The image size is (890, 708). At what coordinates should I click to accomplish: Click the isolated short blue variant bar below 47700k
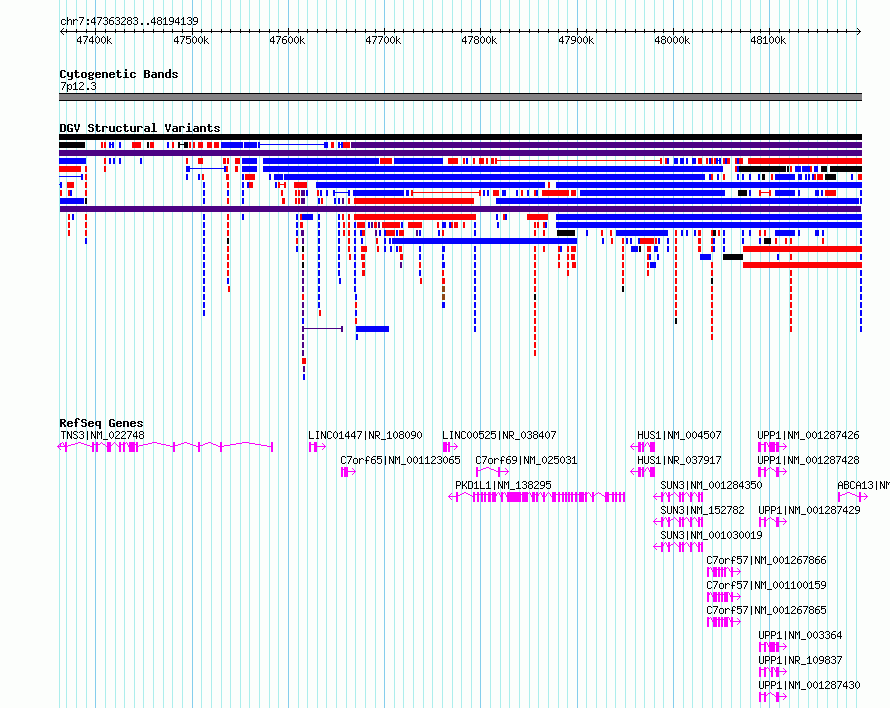click(x=372, y=329)
